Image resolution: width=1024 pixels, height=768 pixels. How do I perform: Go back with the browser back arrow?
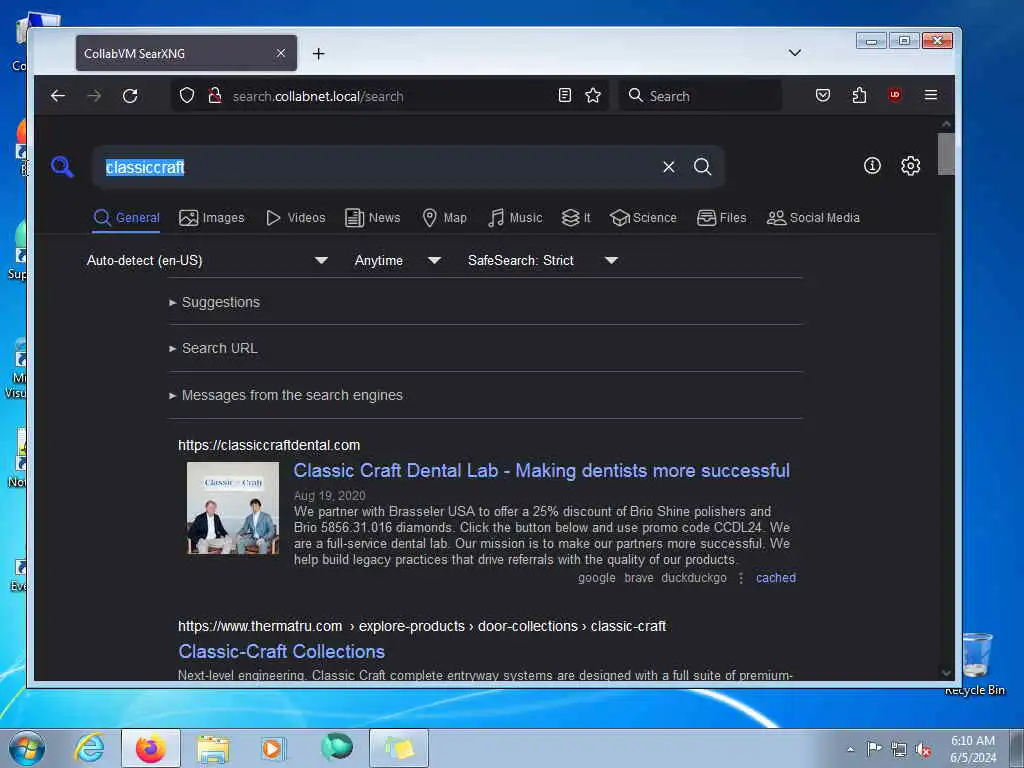tap(57, 96)
